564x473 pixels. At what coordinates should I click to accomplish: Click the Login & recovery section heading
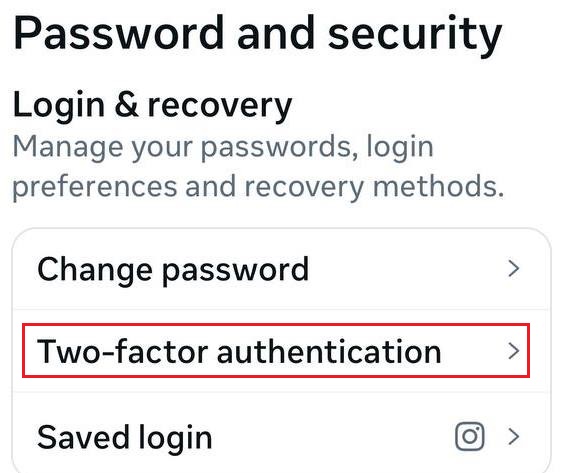152,106
